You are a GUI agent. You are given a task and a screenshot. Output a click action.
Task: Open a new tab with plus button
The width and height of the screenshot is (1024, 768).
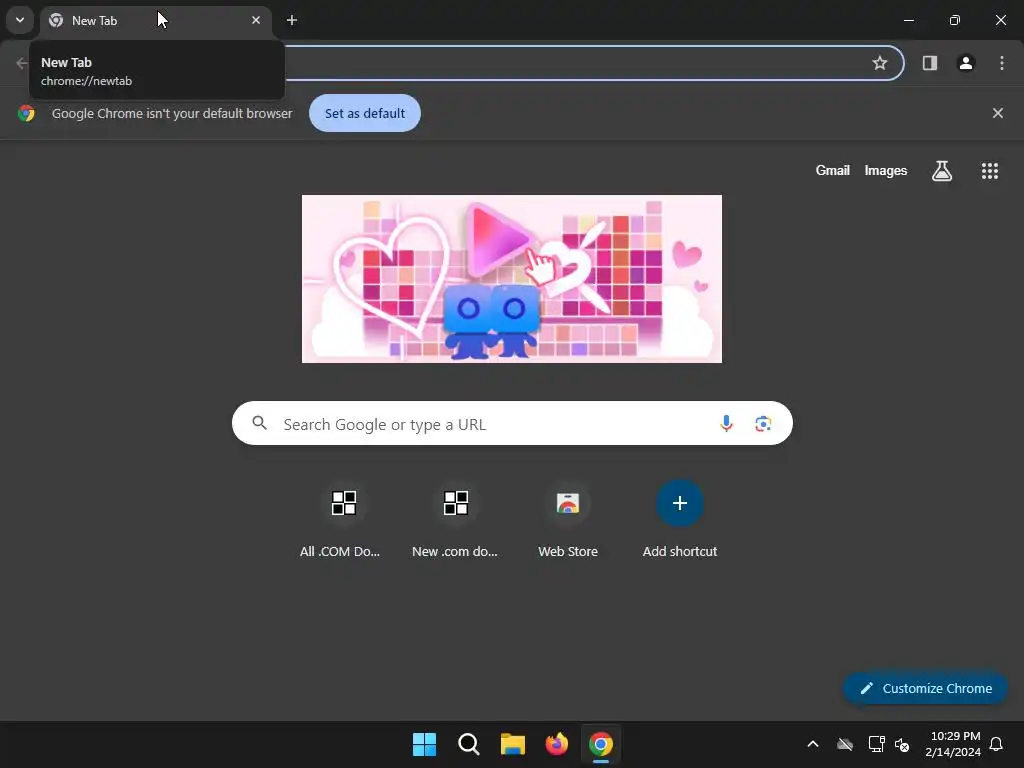tap(292, 20)
